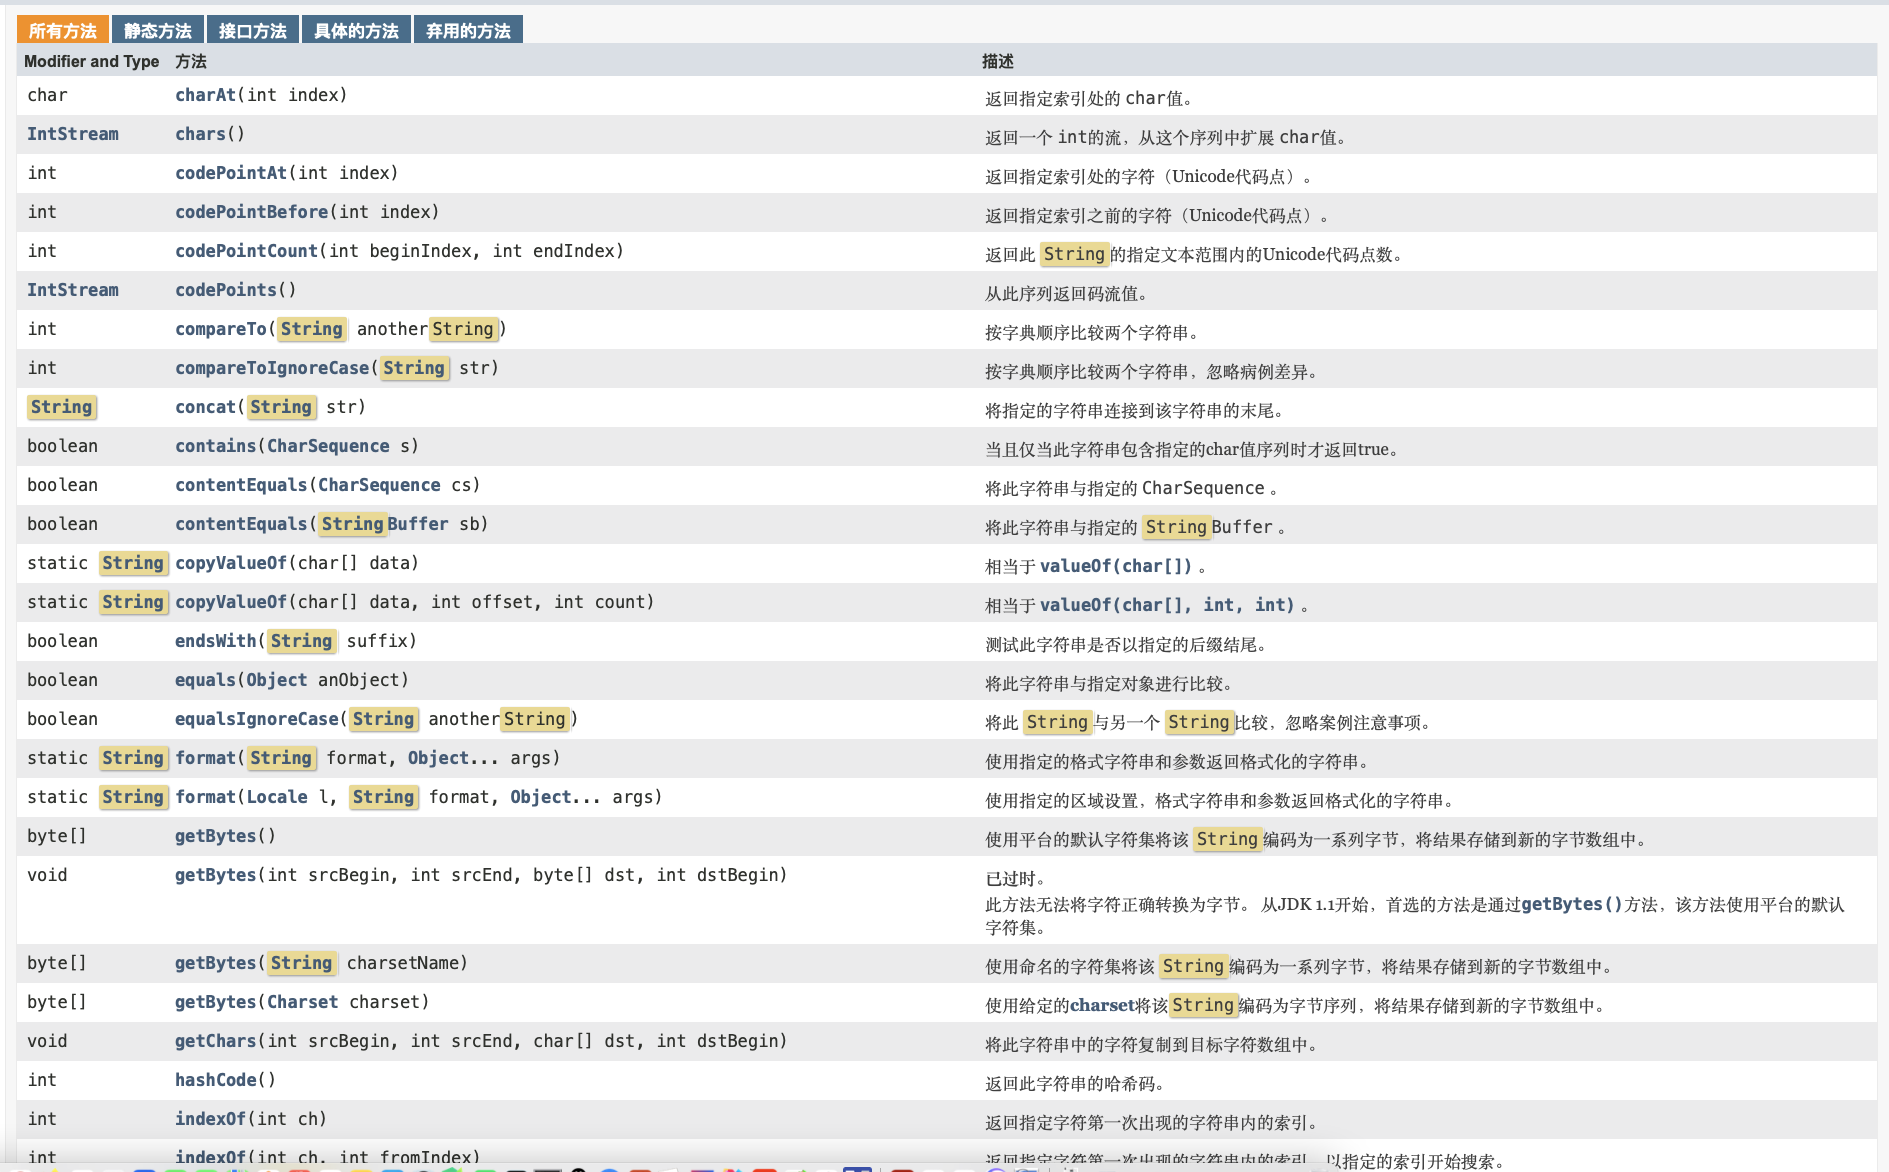Click the String return type of concat
The image size is (1889, 1172).
pos(61,407)
